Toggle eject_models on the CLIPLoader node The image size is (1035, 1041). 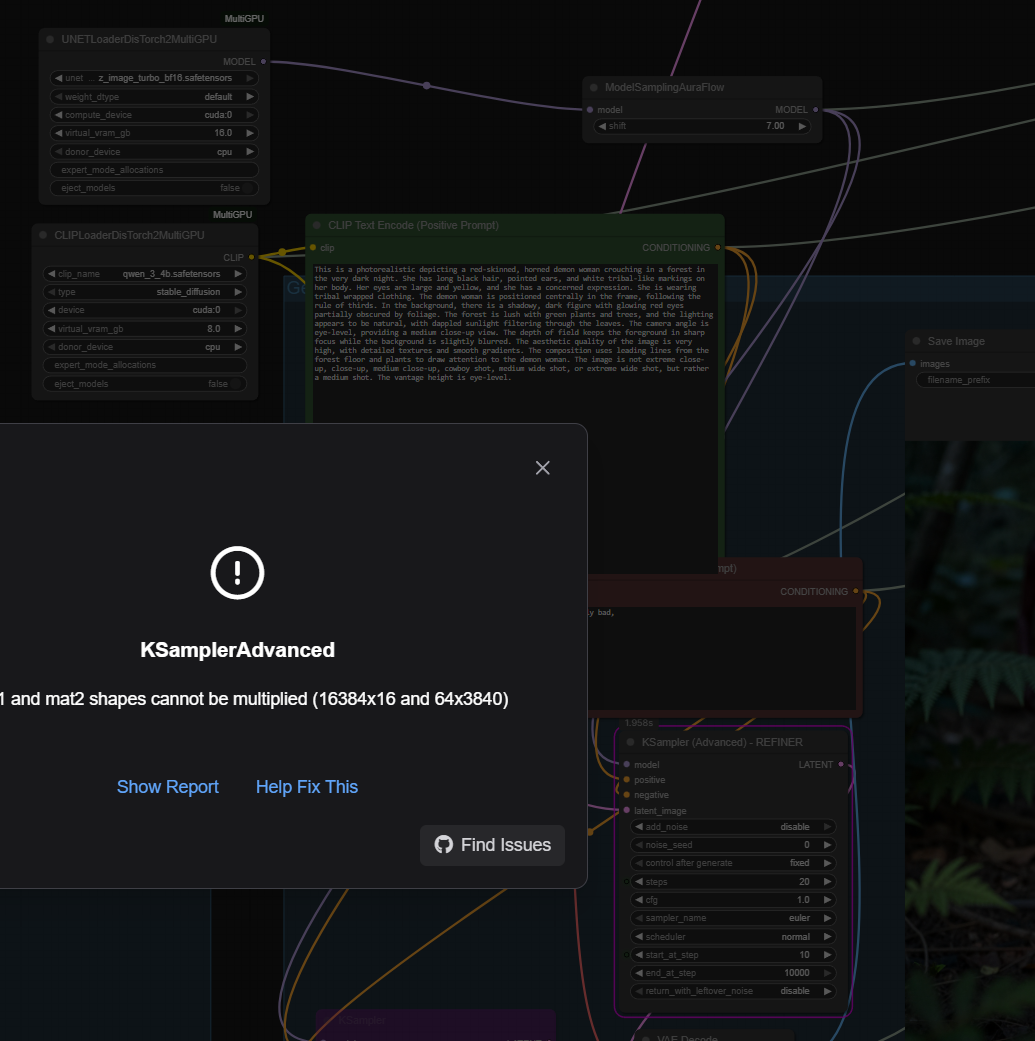[x=145, y=384]
